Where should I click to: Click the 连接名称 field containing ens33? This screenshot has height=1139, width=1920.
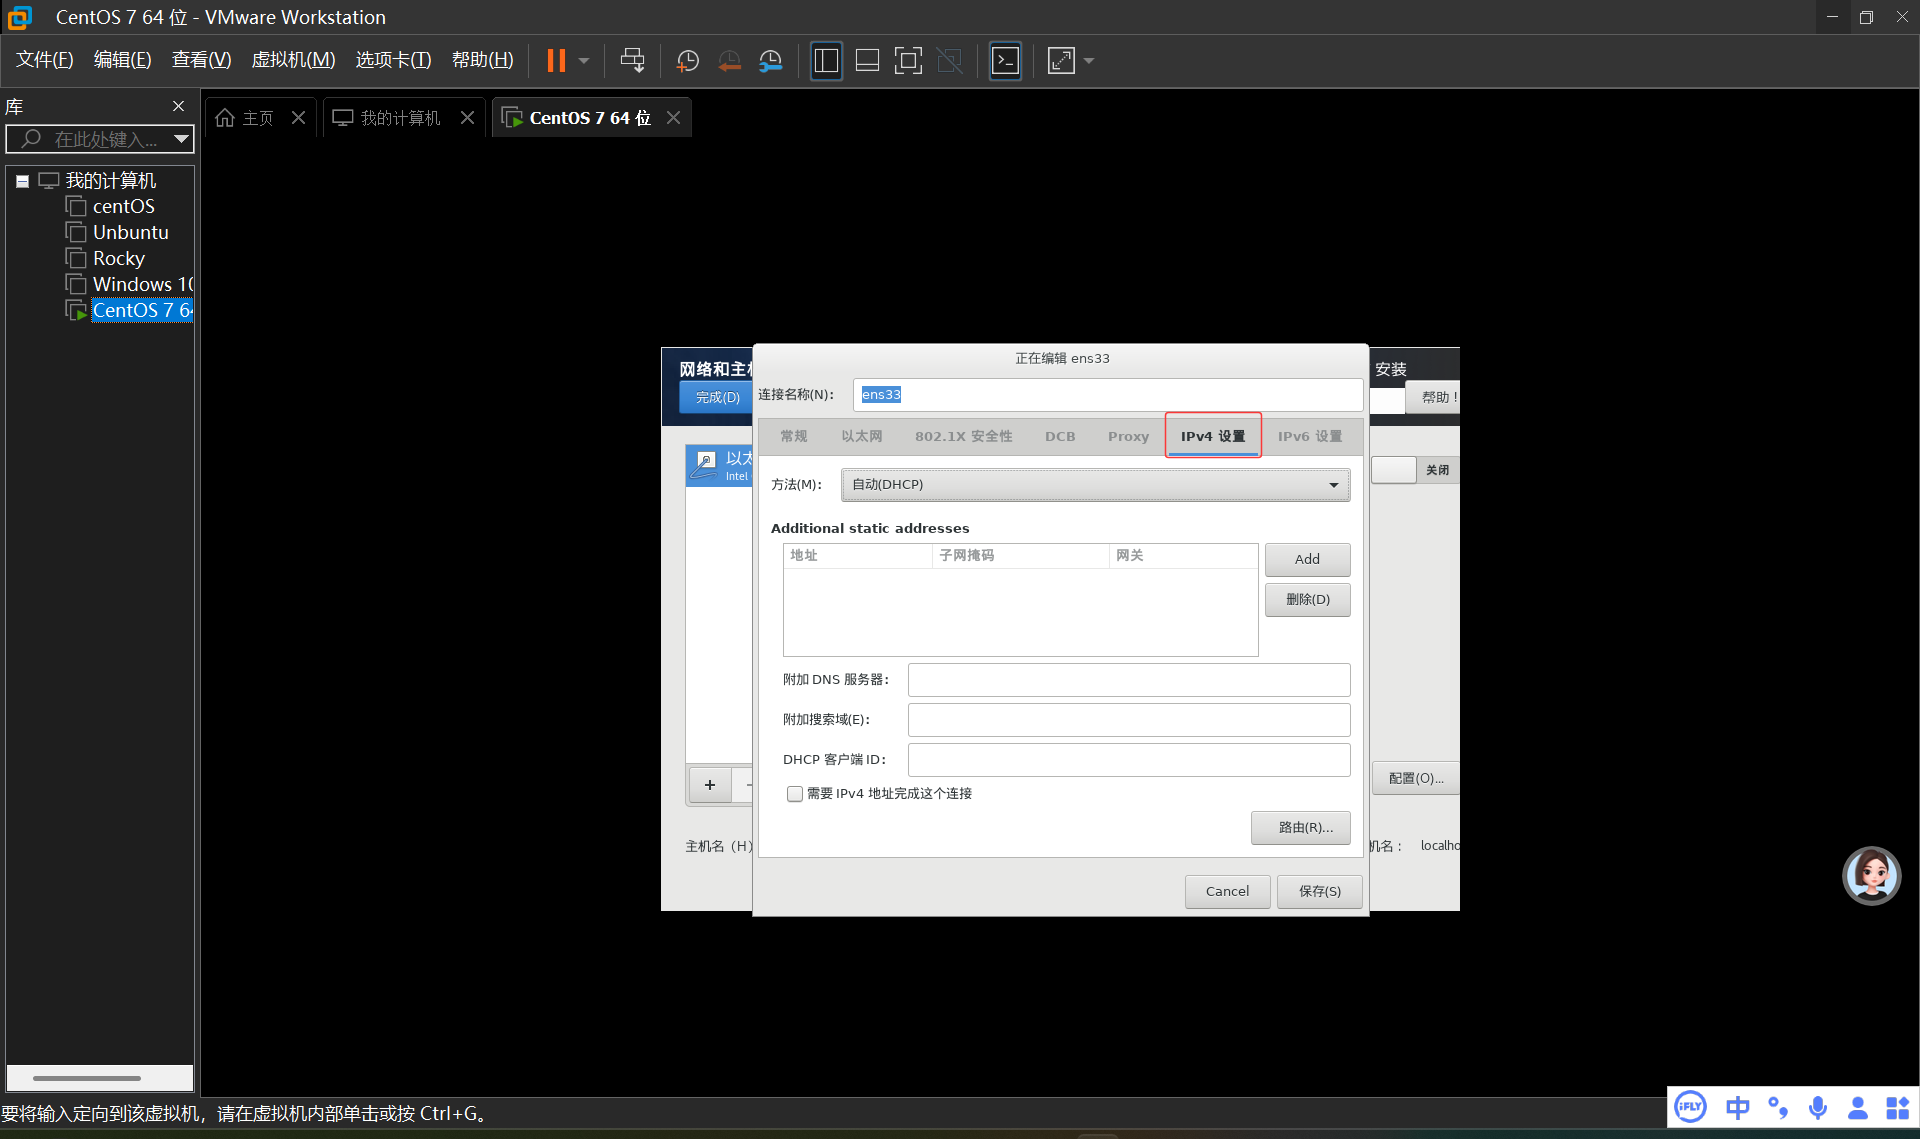tap(1108, 395)
